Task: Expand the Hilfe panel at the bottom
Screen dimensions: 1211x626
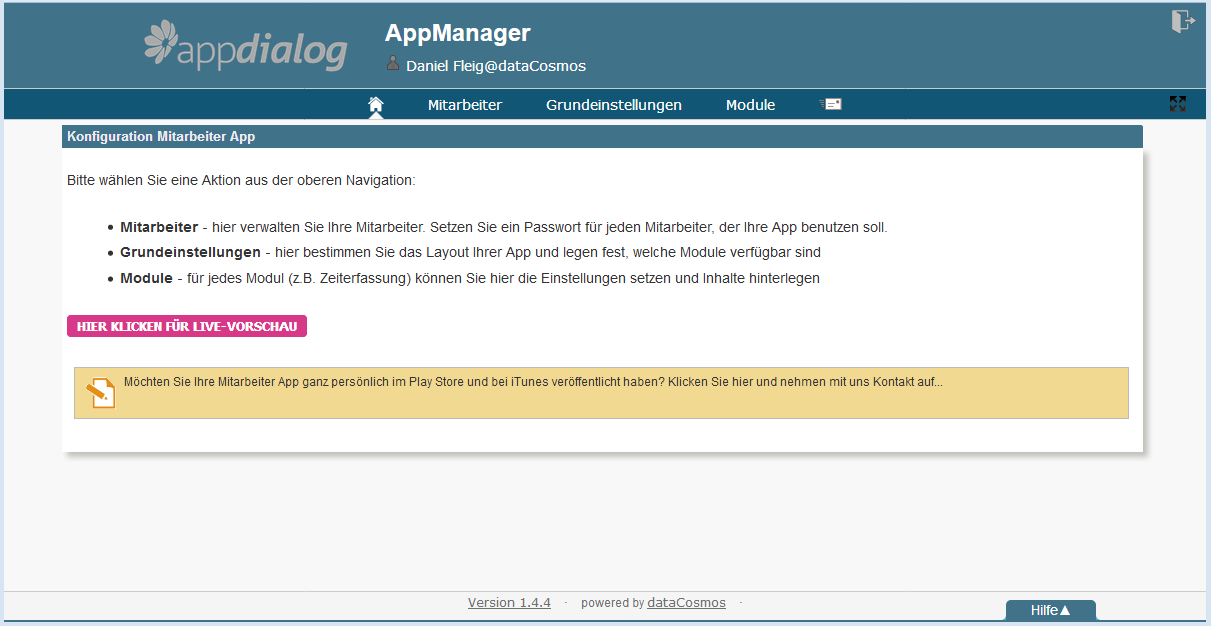Action: point(1050,610)
